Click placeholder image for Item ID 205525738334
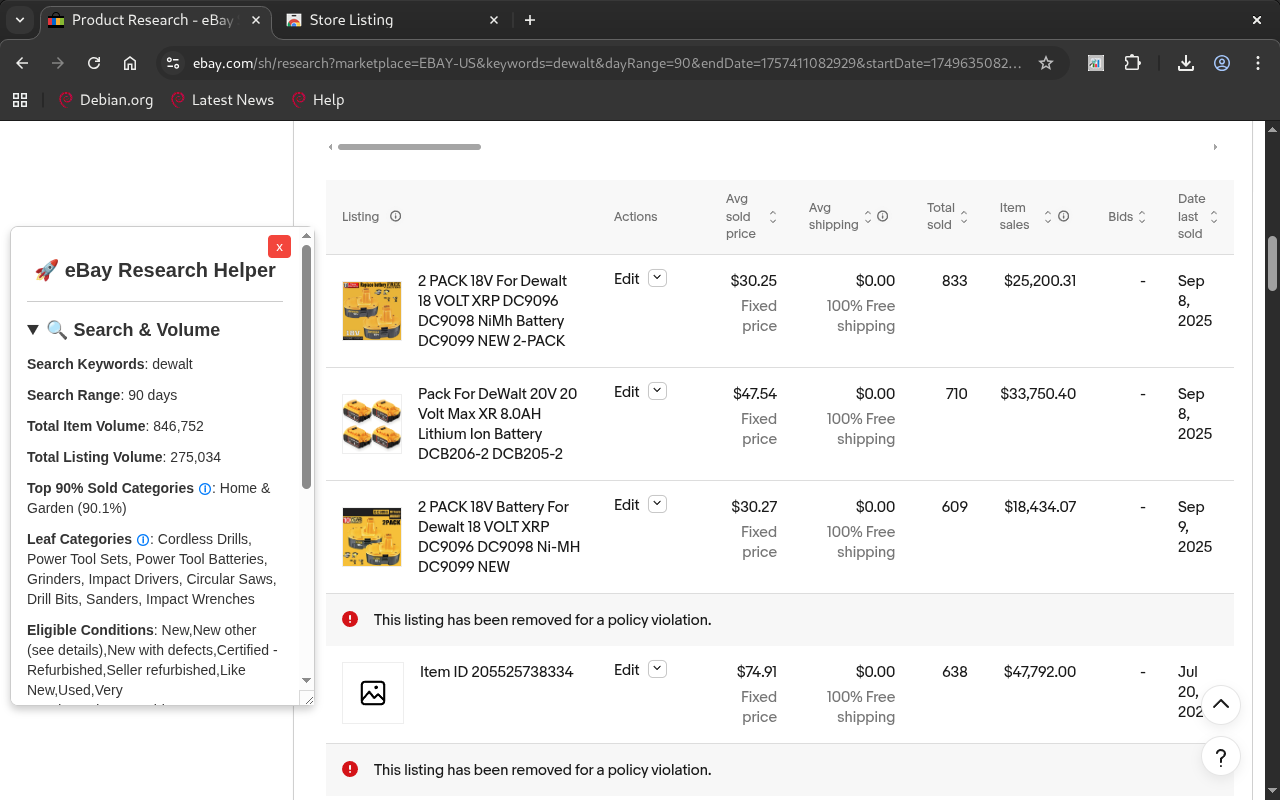1280x800 pixels. click(x=373, y=693)
